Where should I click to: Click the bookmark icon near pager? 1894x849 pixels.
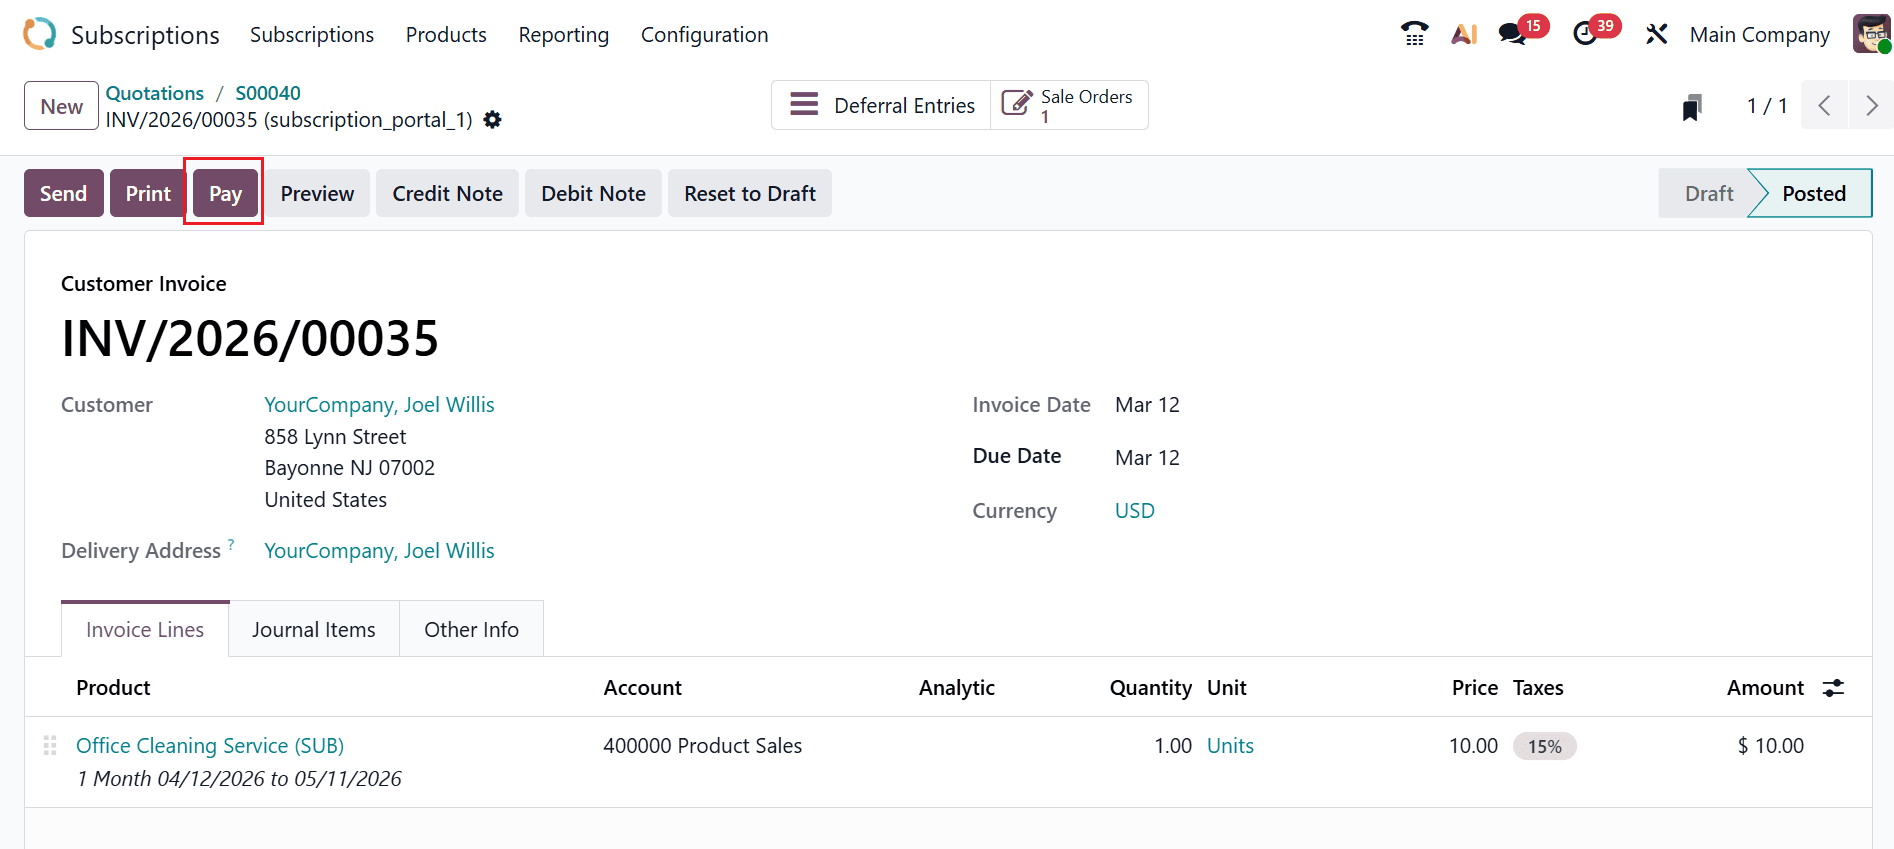[1691, 107]
